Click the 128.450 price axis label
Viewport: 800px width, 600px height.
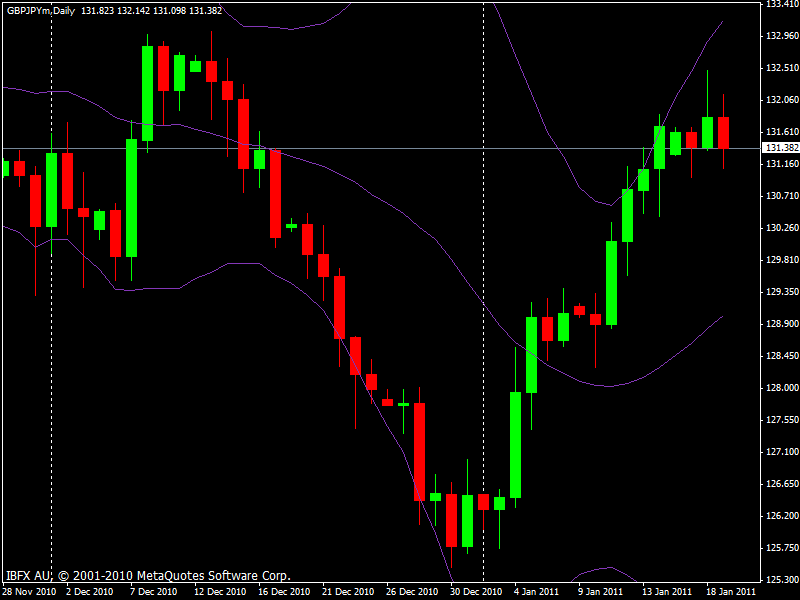point(782,356)
